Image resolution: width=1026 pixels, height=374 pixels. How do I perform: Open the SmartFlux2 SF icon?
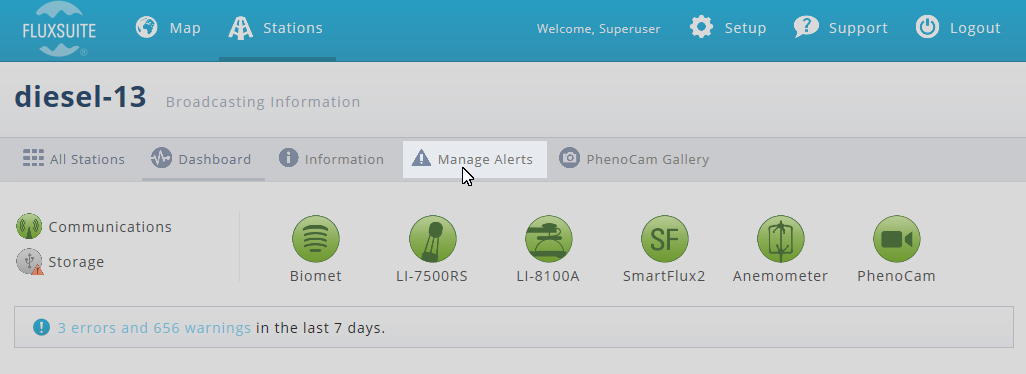click(x=665, y=239)
